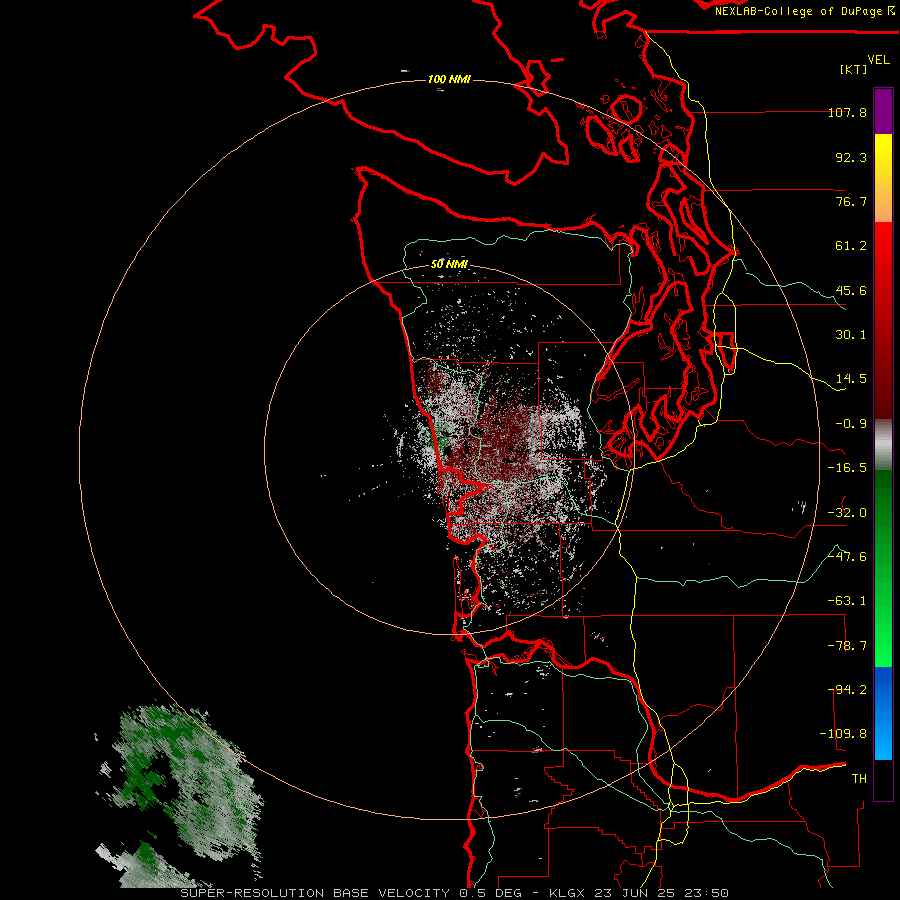Screen dimensions: 900x900
Task: Click the Super-Resolution Base Velocity caption
Action: click(455, 893)
